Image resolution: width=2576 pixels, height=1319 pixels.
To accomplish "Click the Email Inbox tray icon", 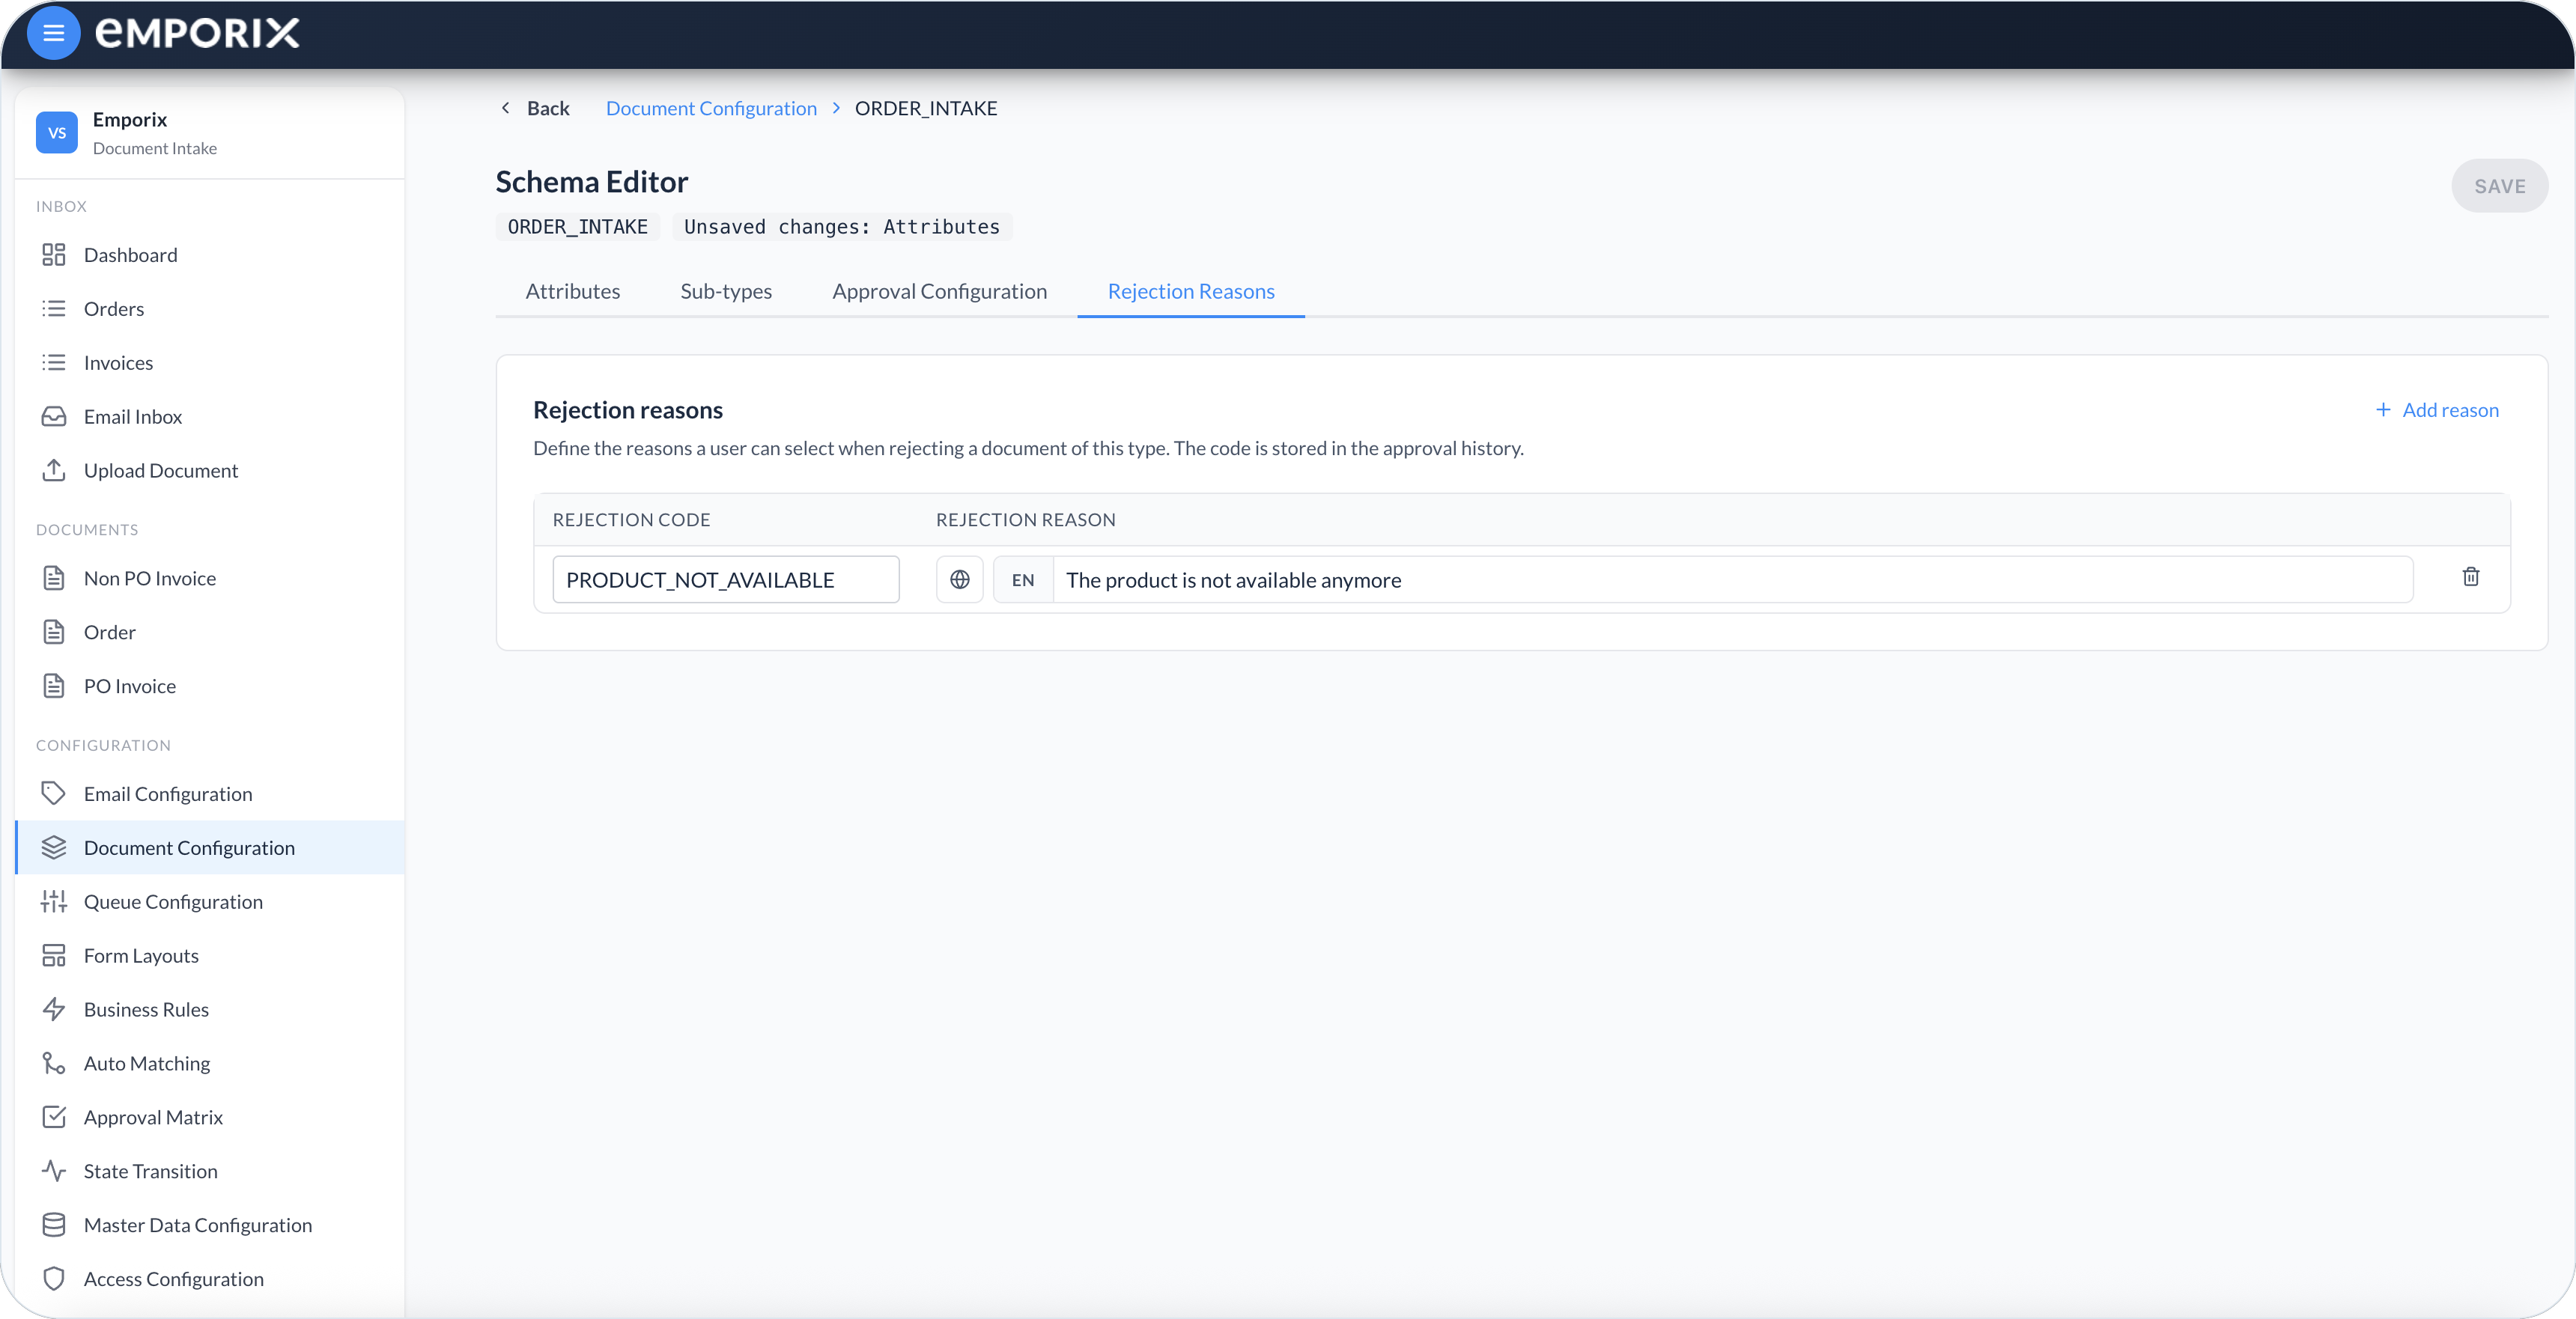I will click(54, 417).
